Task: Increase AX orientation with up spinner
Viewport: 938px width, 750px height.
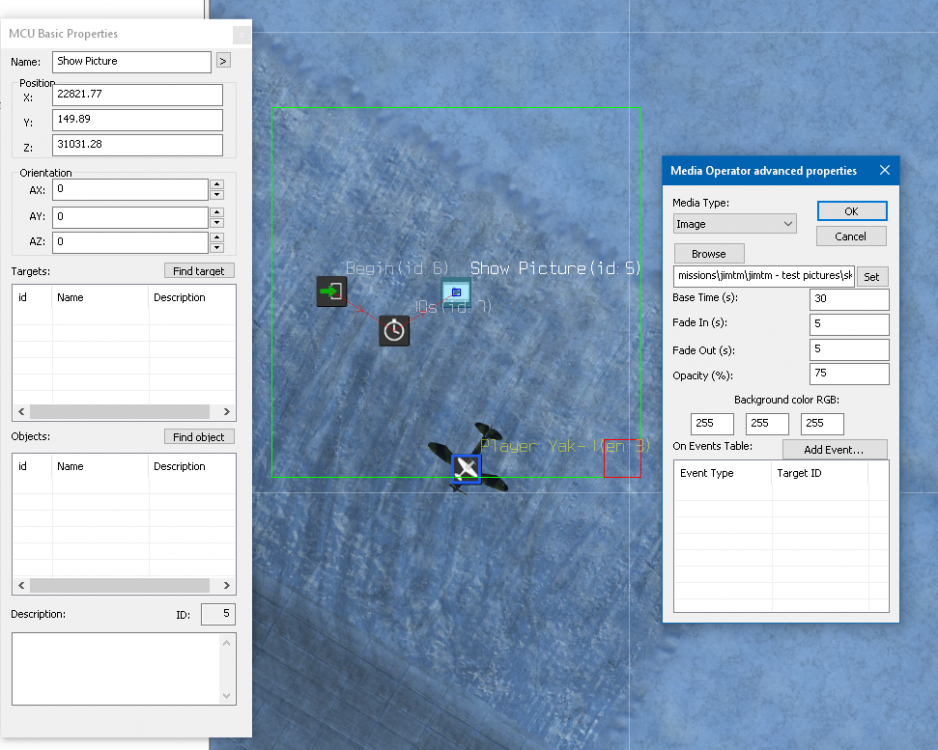Action: click(217, 185)
